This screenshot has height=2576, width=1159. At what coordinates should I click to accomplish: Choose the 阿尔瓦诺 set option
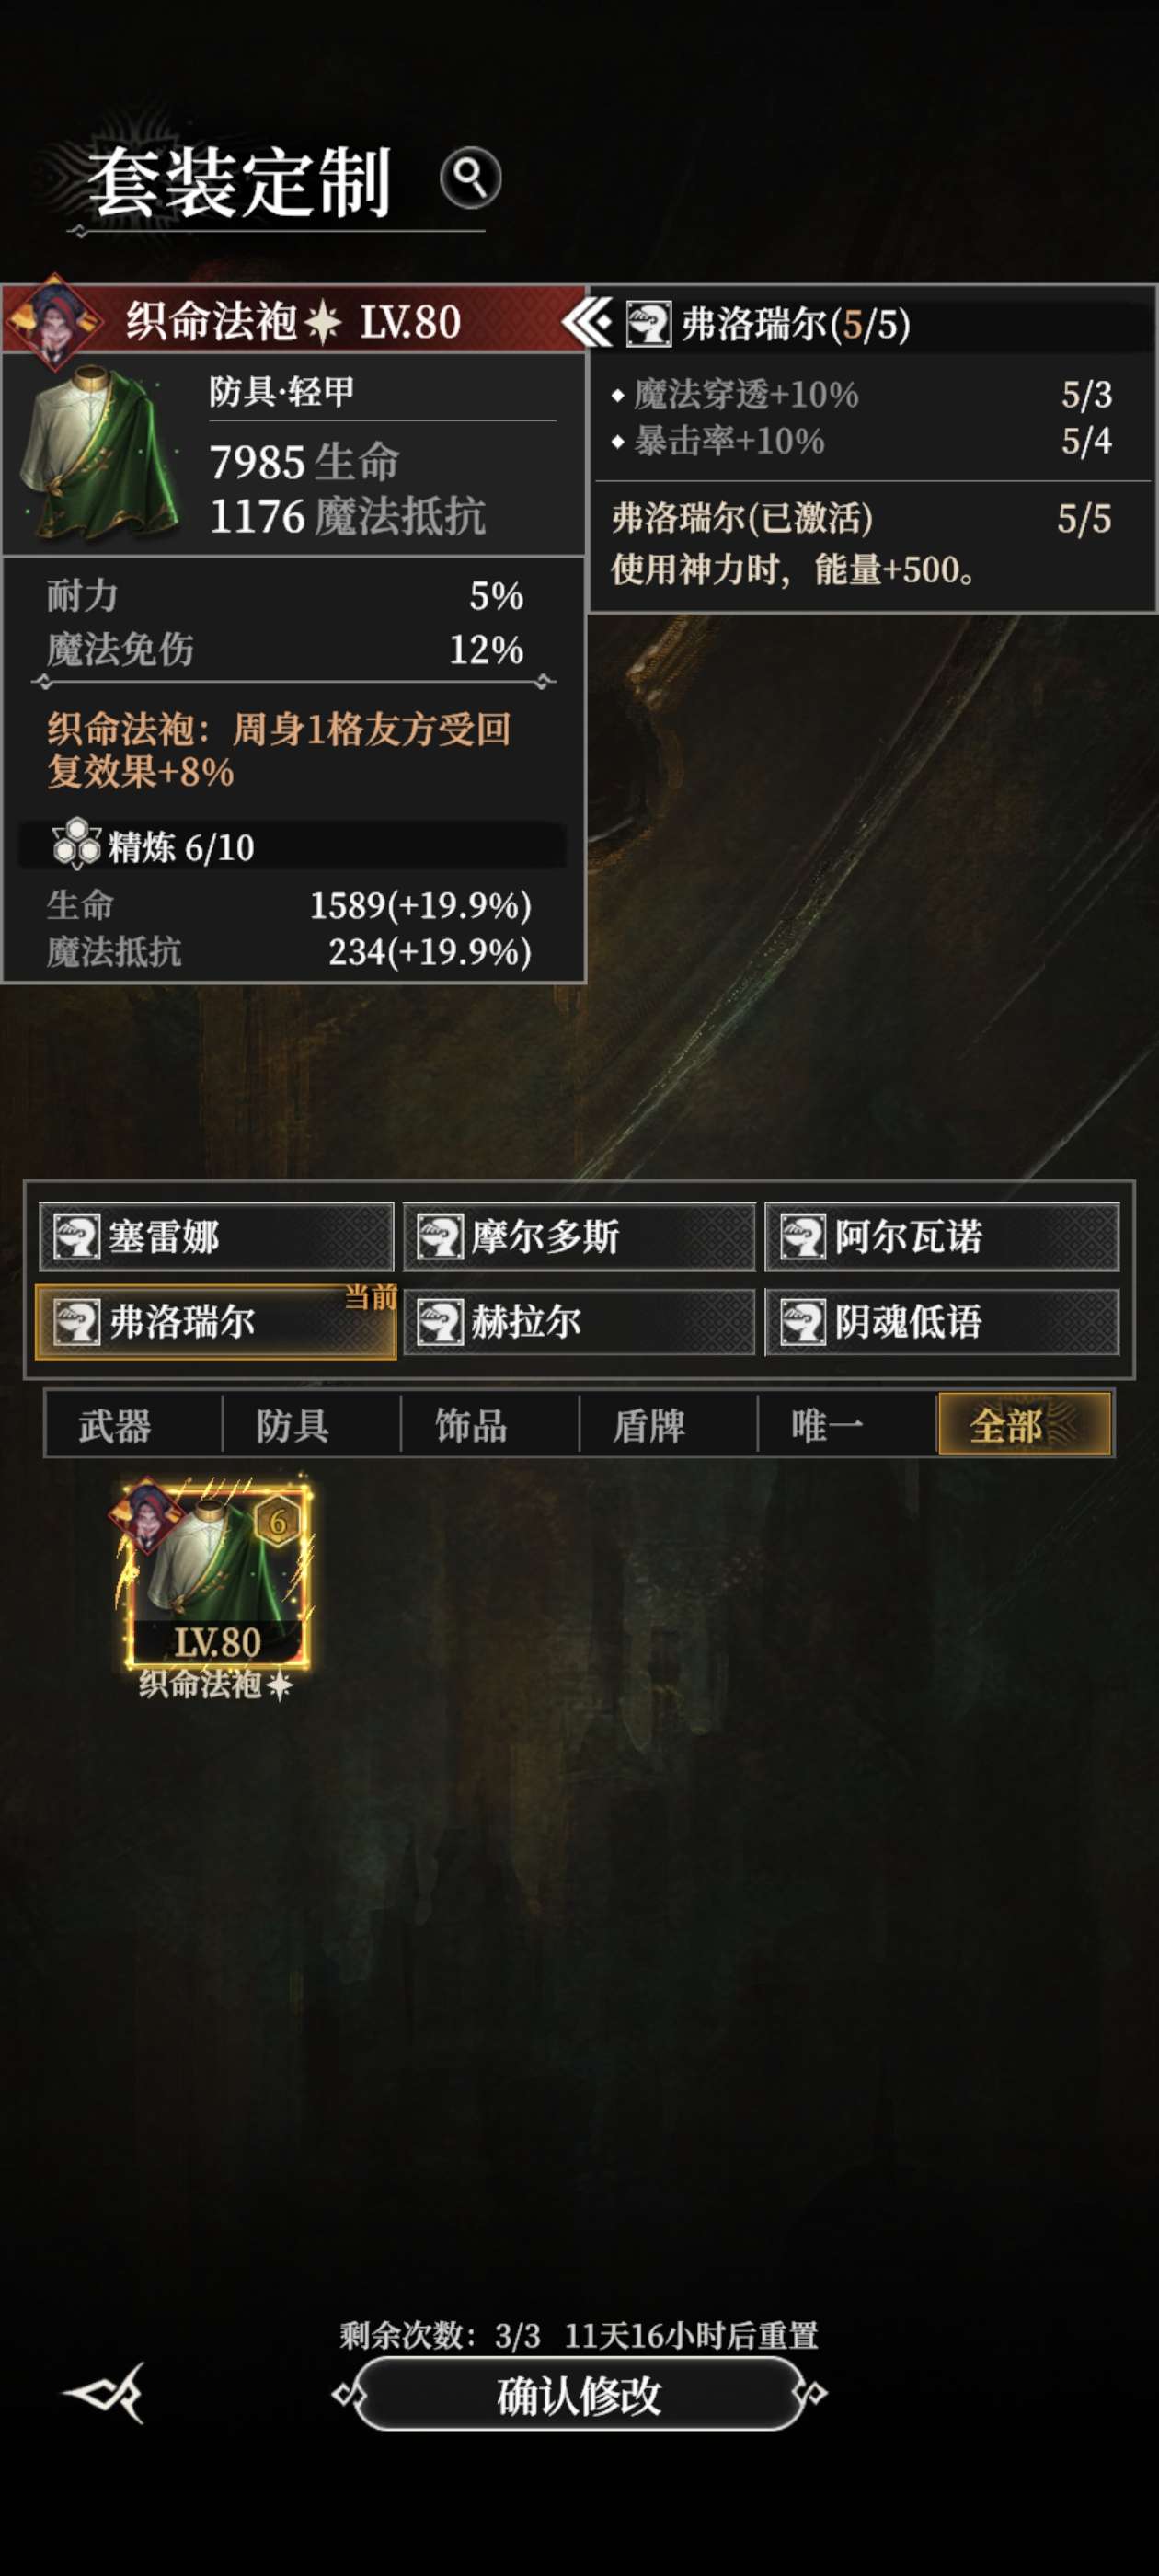point(942,1237)
